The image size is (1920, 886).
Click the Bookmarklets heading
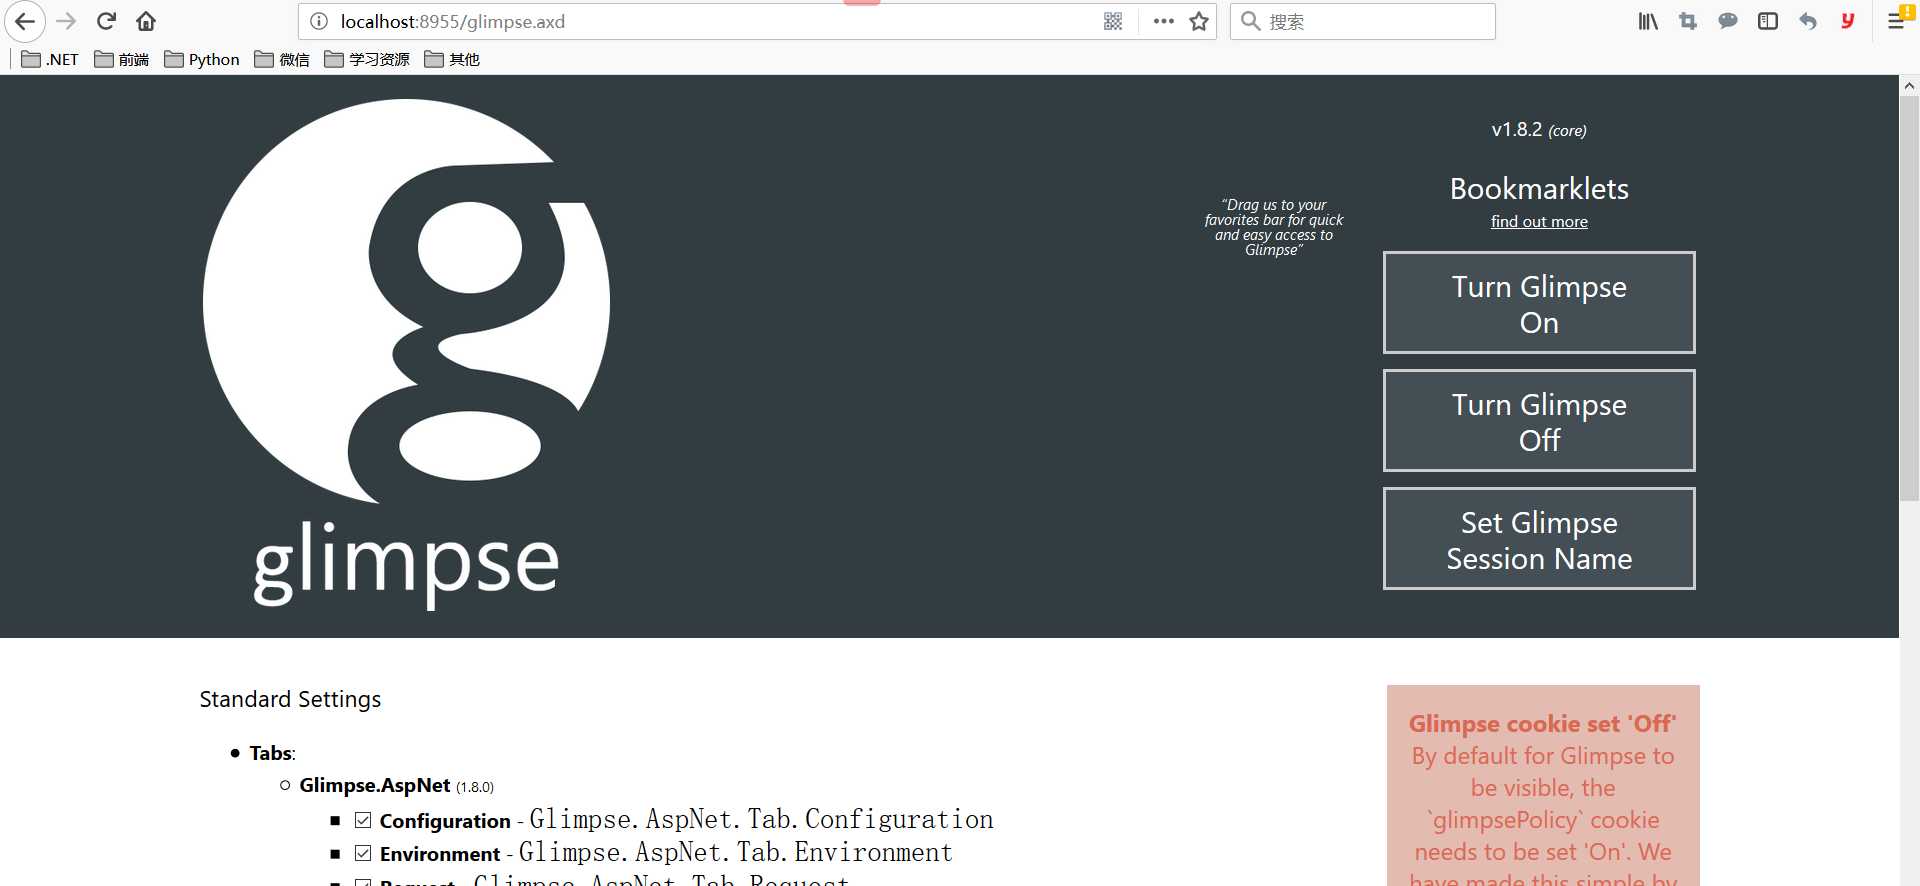pyautogui.click(x=1539, y=189)
